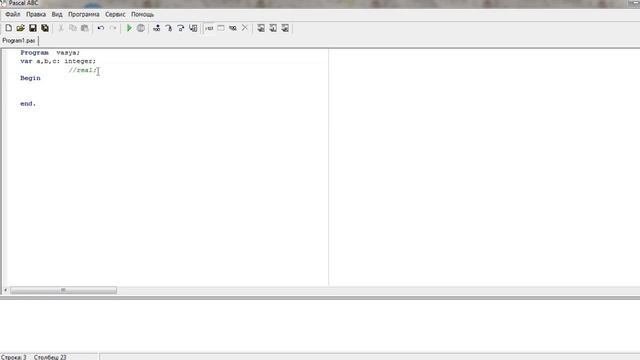Click the step over debug icon
Screen dimensions: 640x360
(x=181, y=28)
